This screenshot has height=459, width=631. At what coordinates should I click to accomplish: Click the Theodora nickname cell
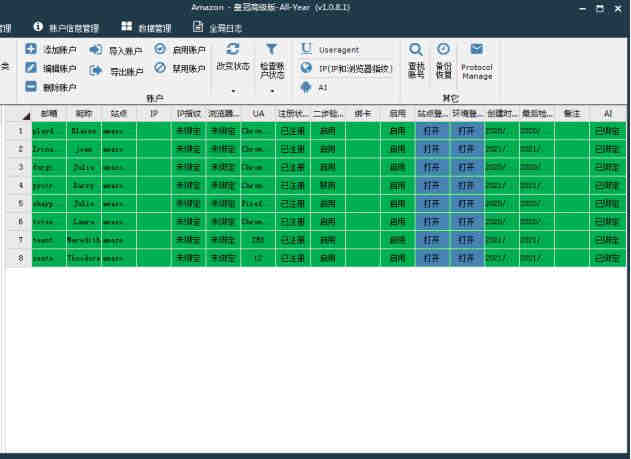(84, 258)
